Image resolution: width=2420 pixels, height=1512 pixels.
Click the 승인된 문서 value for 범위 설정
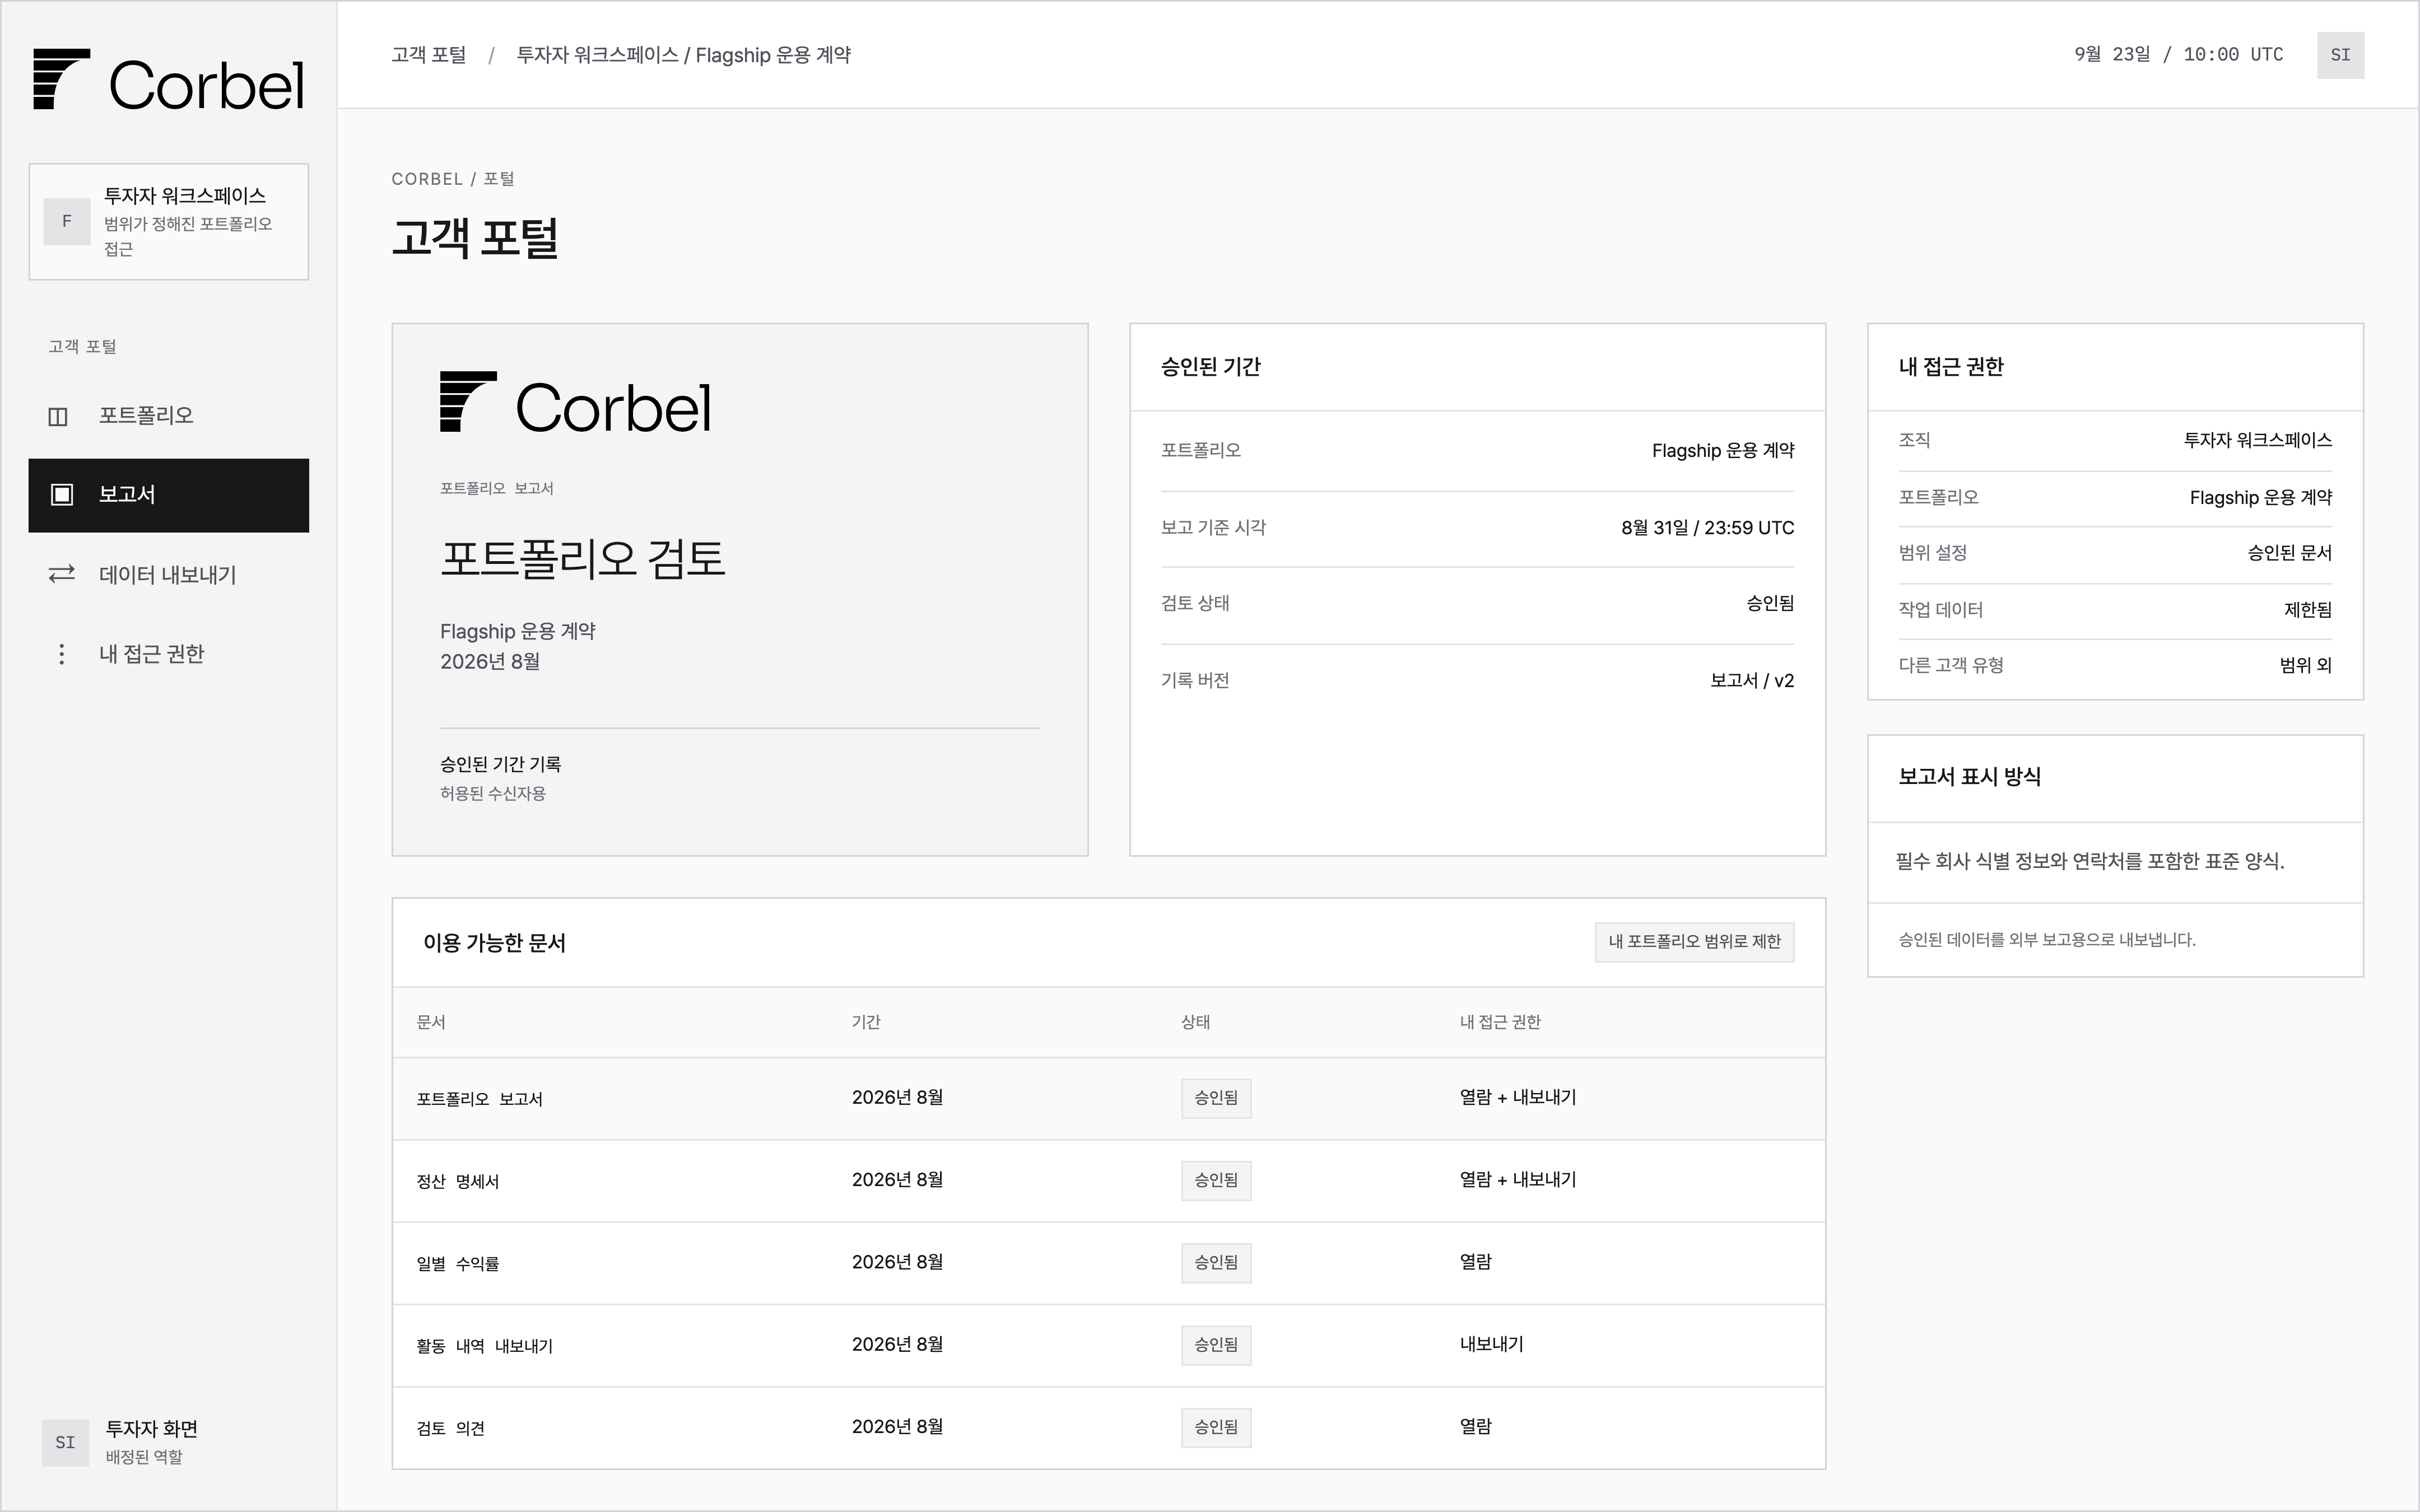(2289, 553)
